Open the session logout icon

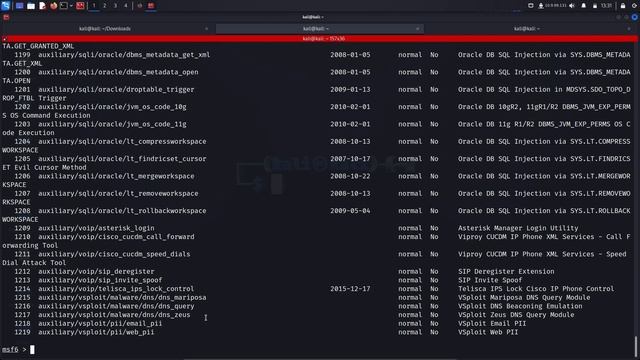point(635,6)
